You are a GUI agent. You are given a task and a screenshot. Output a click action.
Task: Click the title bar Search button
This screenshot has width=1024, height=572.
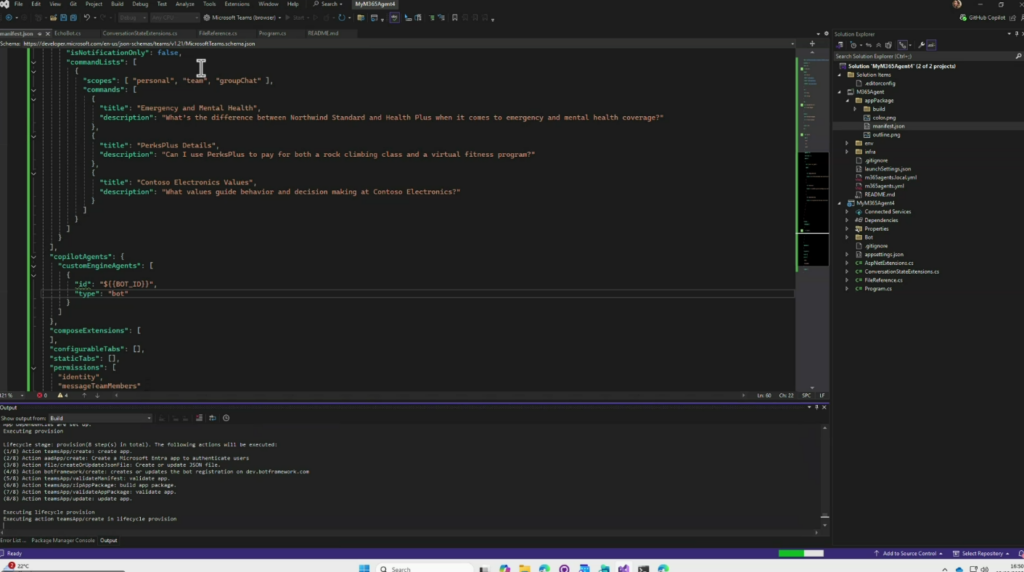tap(327, 4)
